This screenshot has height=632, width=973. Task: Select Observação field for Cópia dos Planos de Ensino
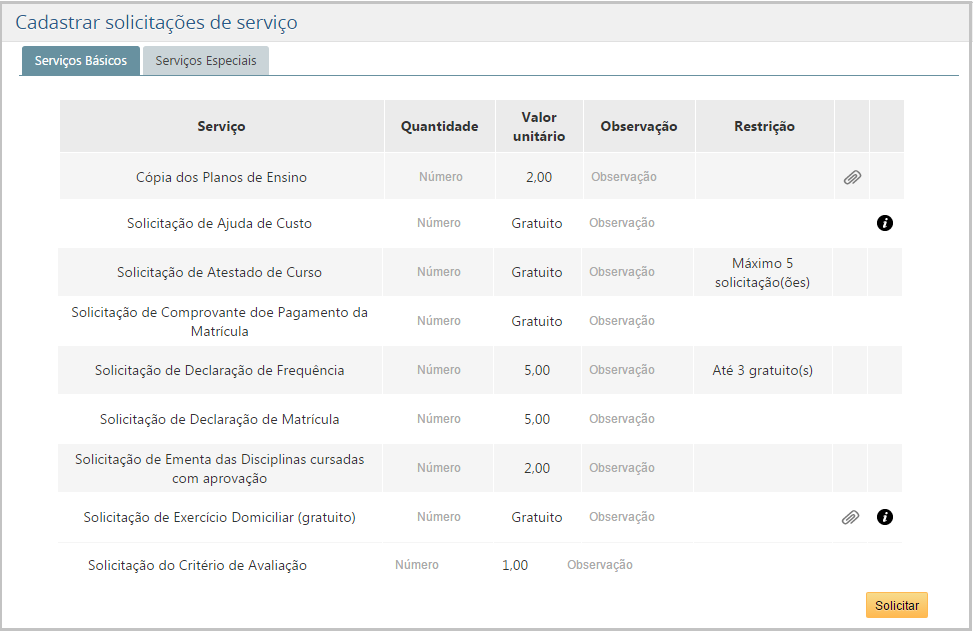(638, 176)
